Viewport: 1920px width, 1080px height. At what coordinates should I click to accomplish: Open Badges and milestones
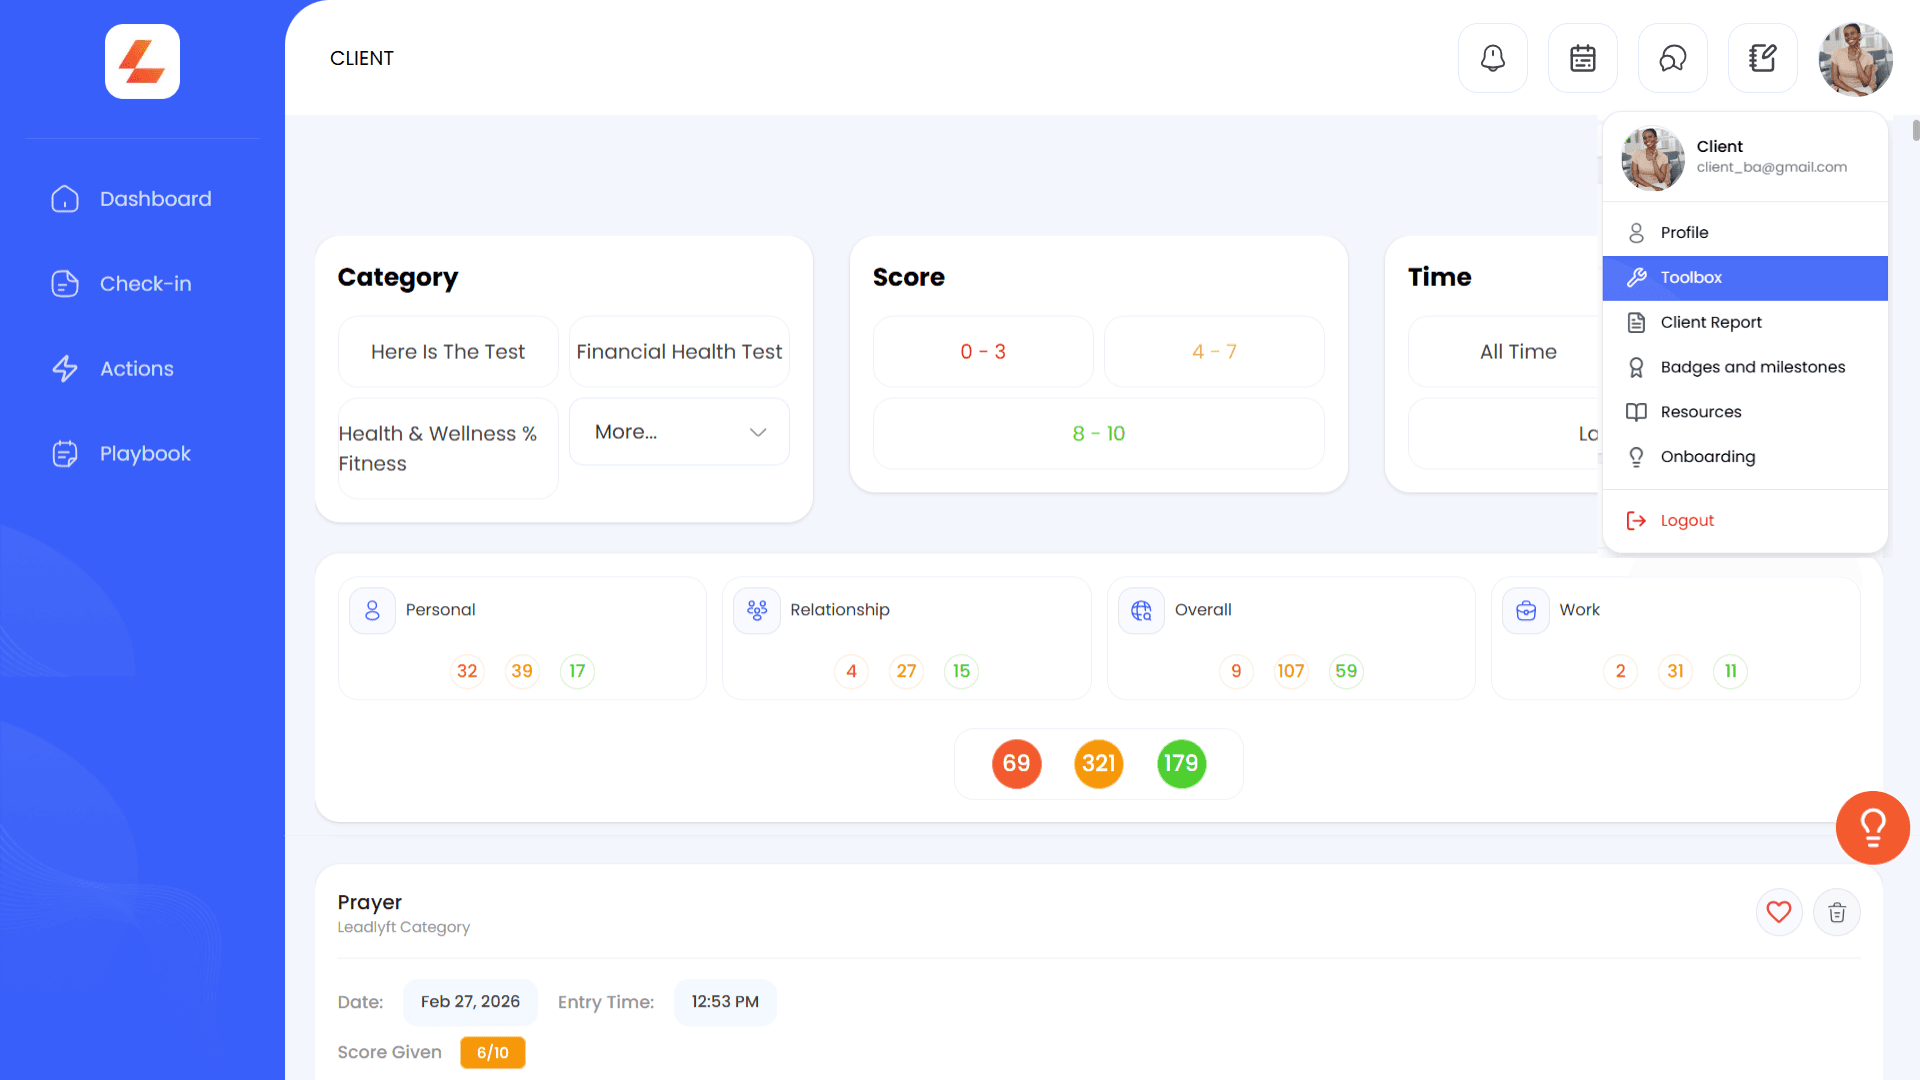click(x=1745, y=367)
